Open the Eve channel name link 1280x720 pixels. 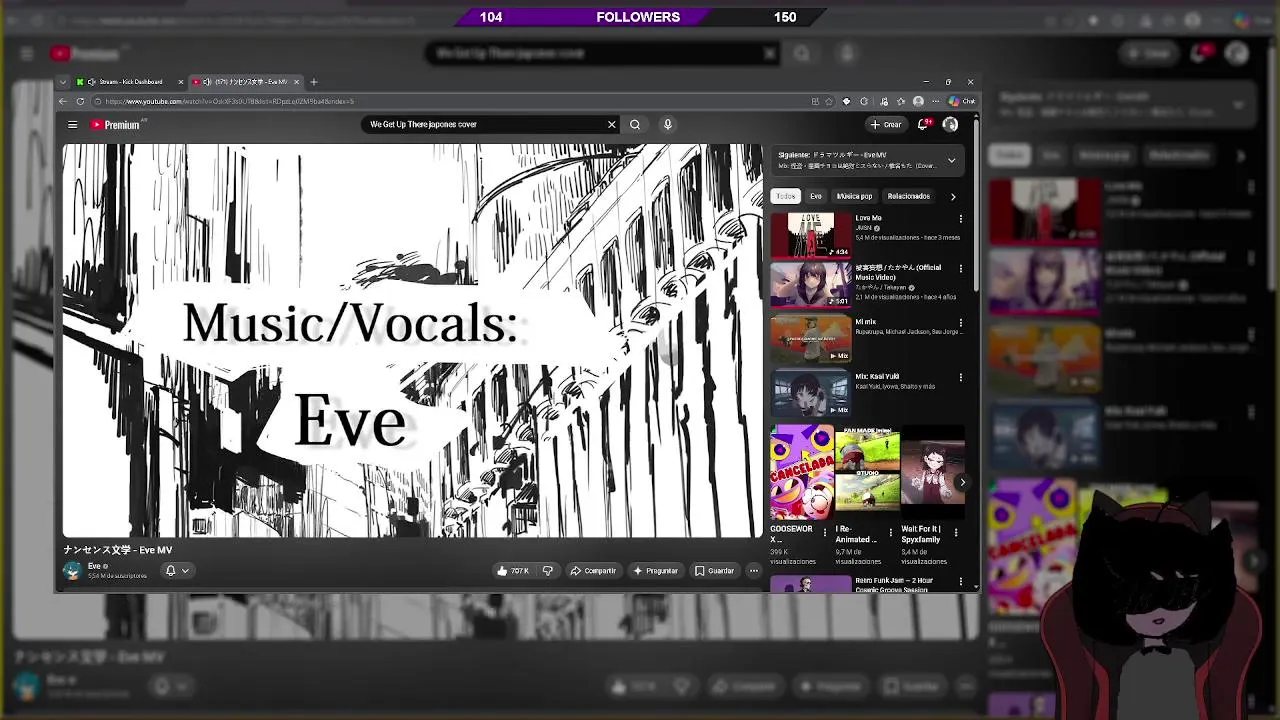point(94,566)
